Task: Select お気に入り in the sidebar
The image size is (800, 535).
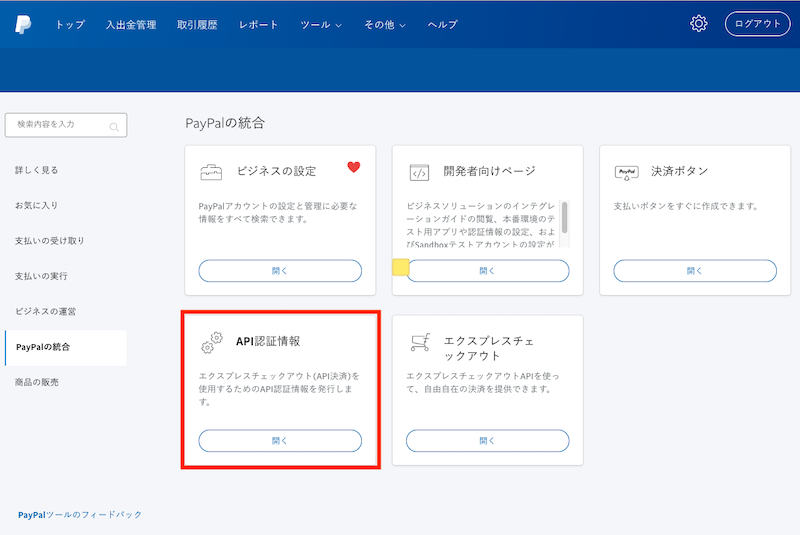Action: tap(36, 205)
